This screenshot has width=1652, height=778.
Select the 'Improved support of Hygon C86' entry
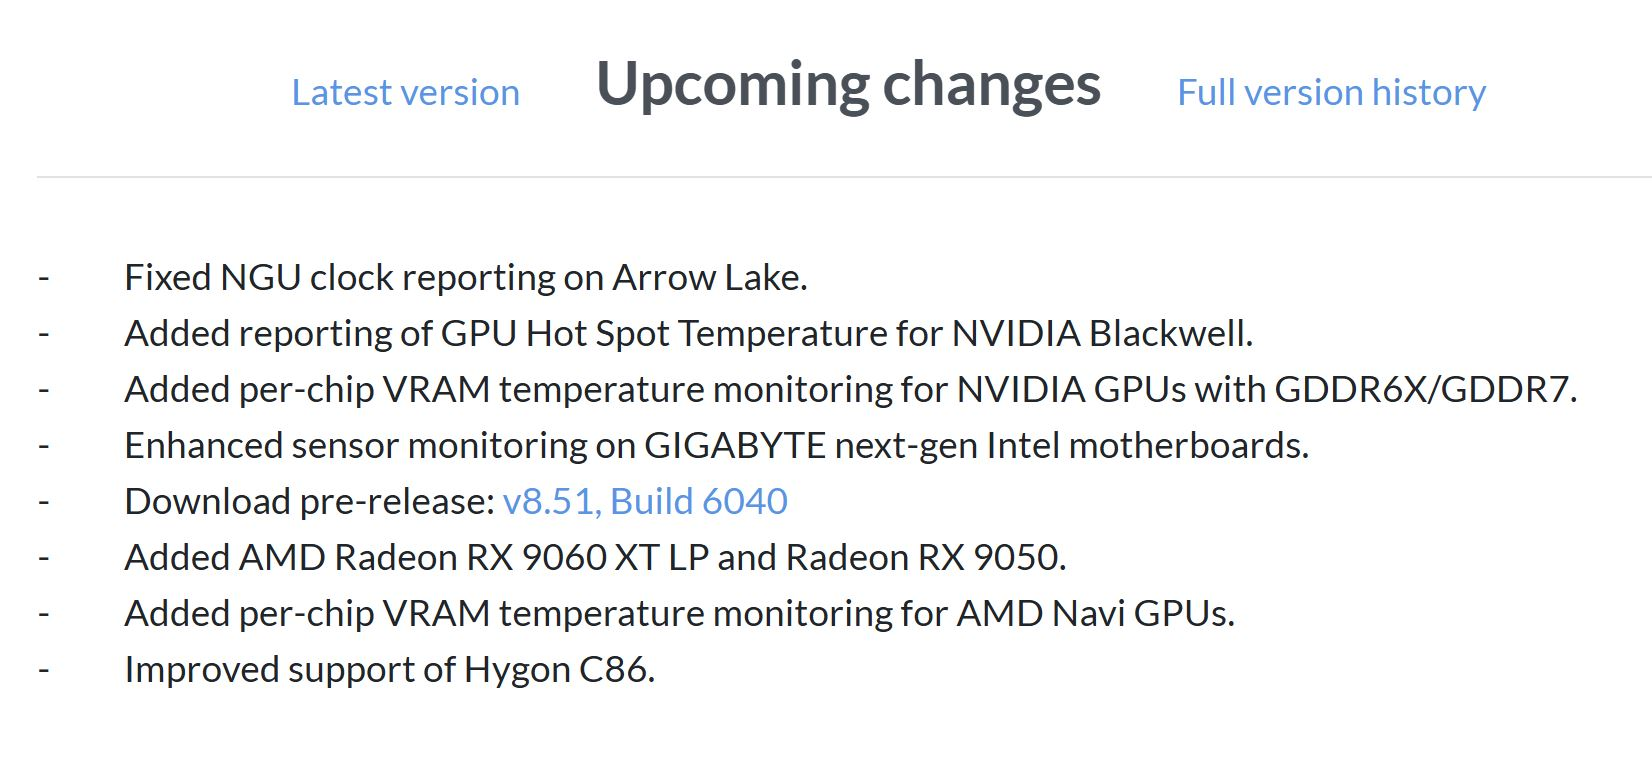click(389, 669)
